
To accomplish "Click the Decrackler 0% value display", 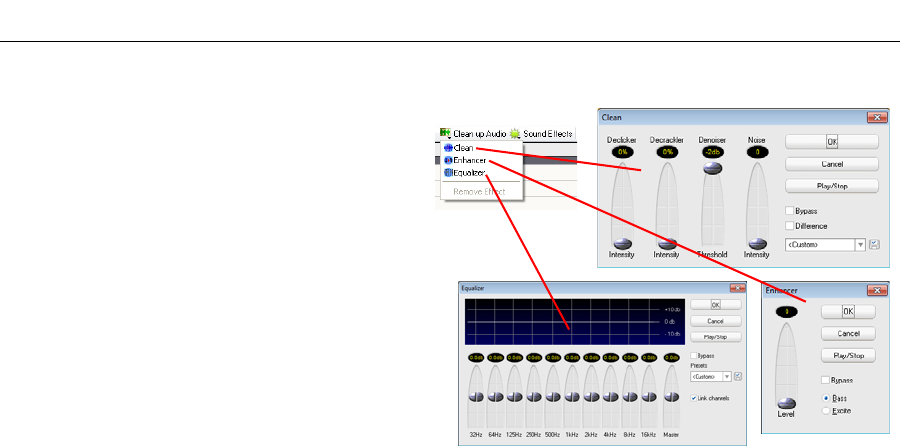I will [x=668, y=152].
